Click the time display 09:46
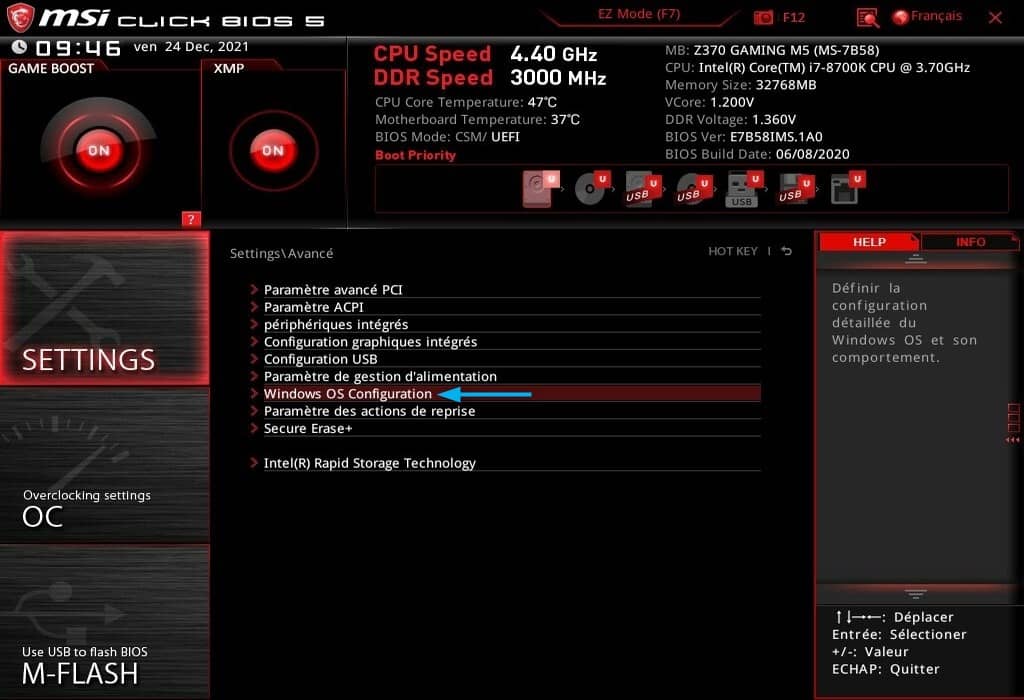This screenshot has height=700, width=1024. click(x=78, y=48)
